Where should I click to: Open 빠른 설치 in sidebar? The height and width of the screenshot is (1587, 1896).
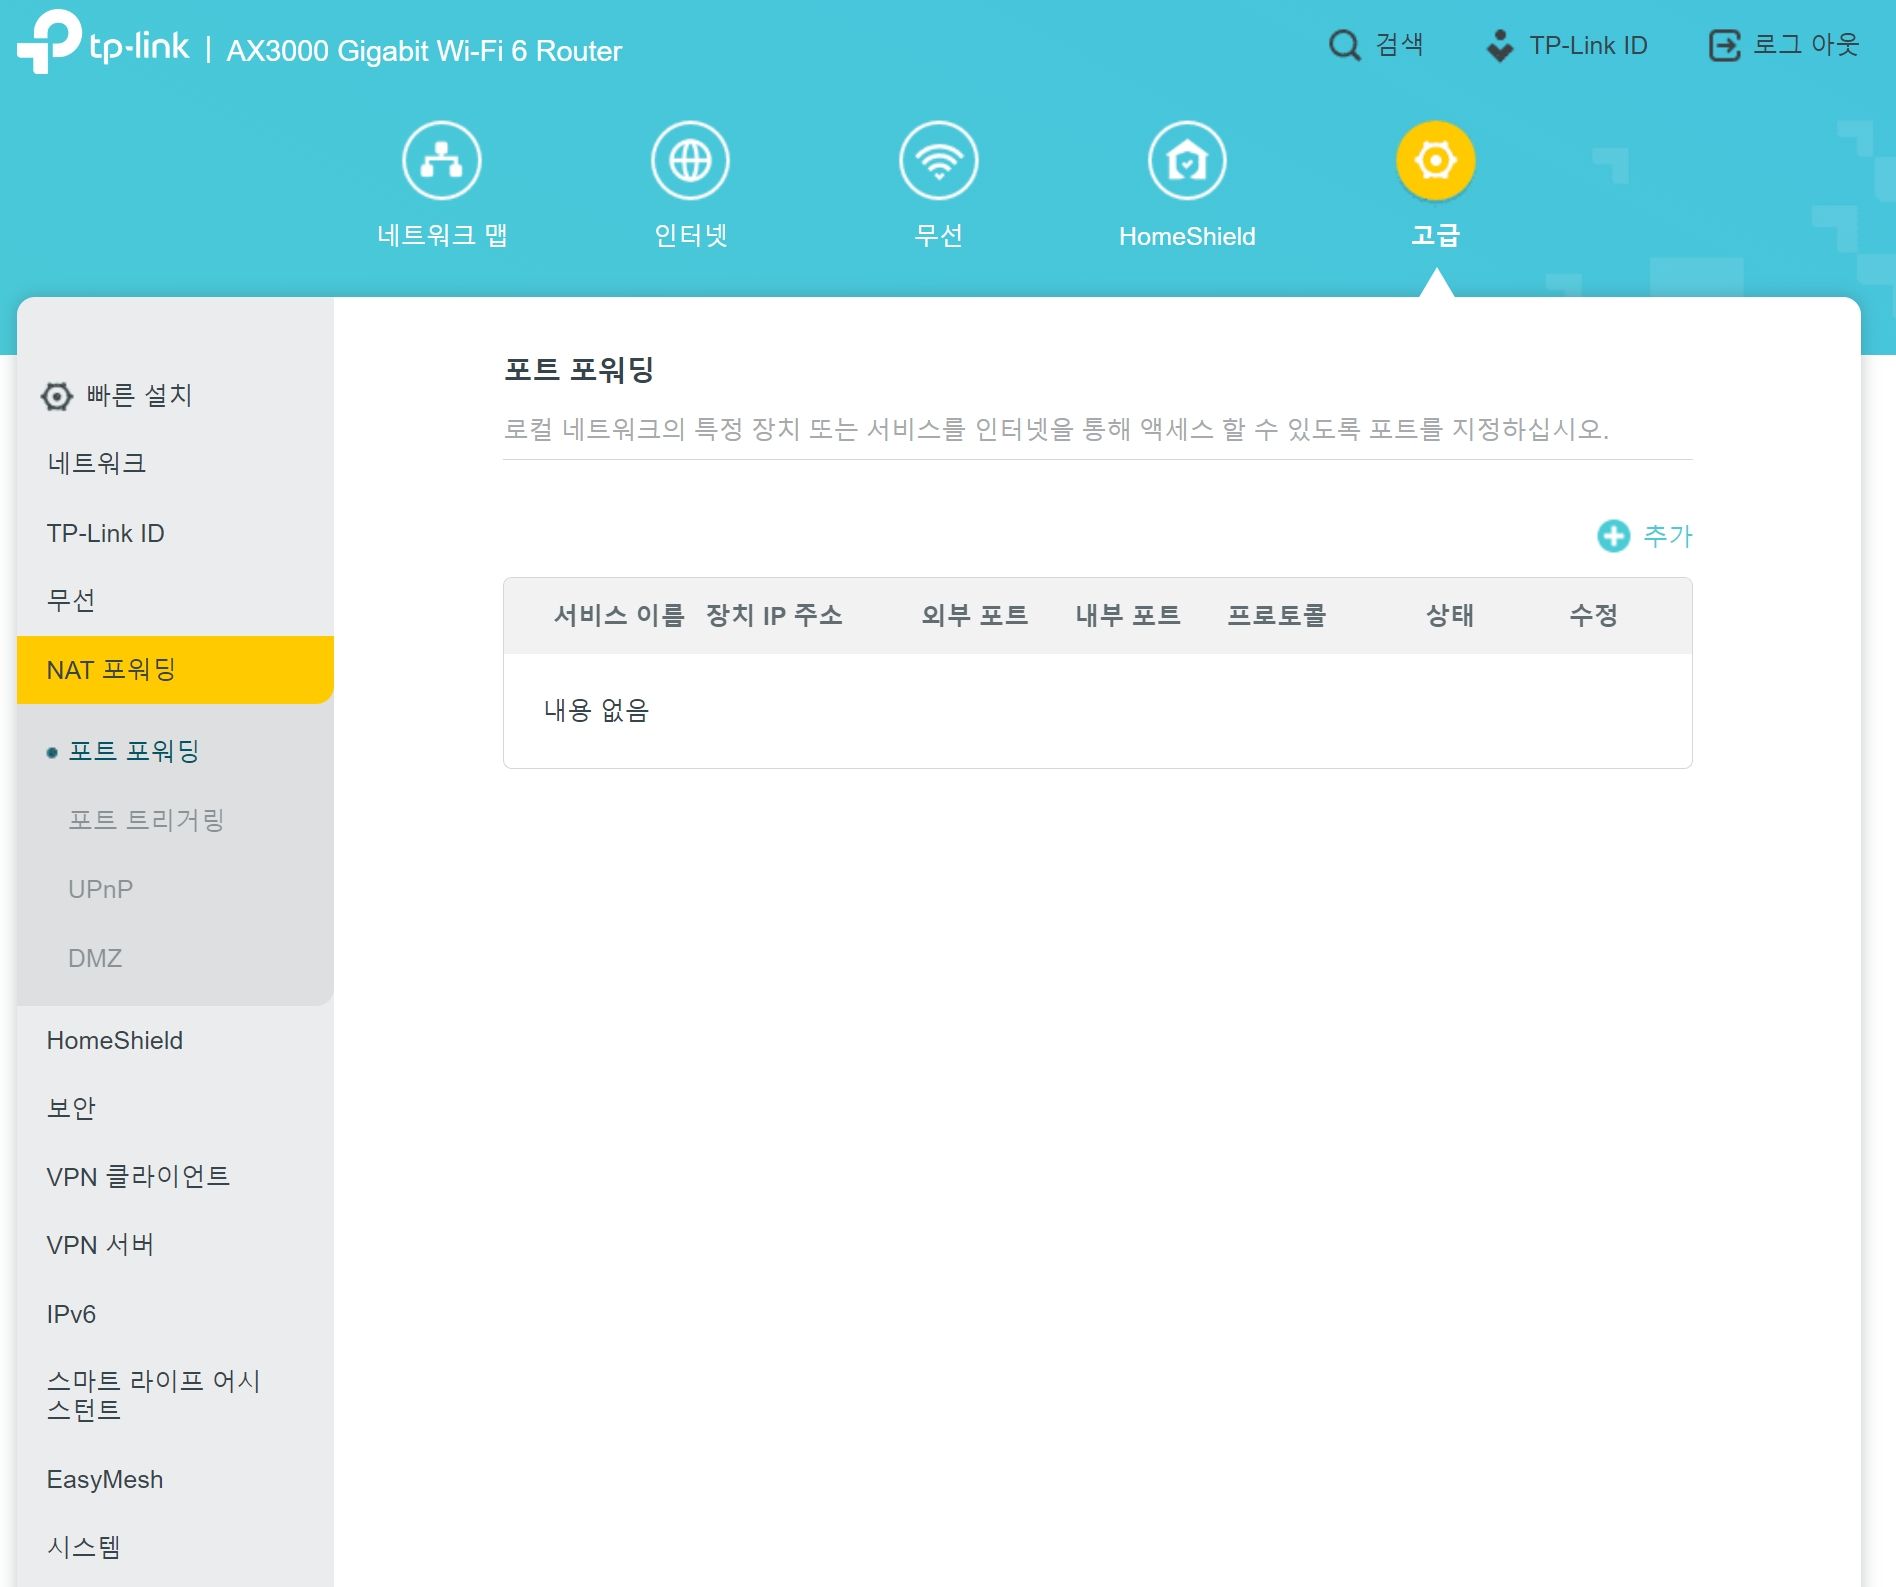click(x=139, y=396)
